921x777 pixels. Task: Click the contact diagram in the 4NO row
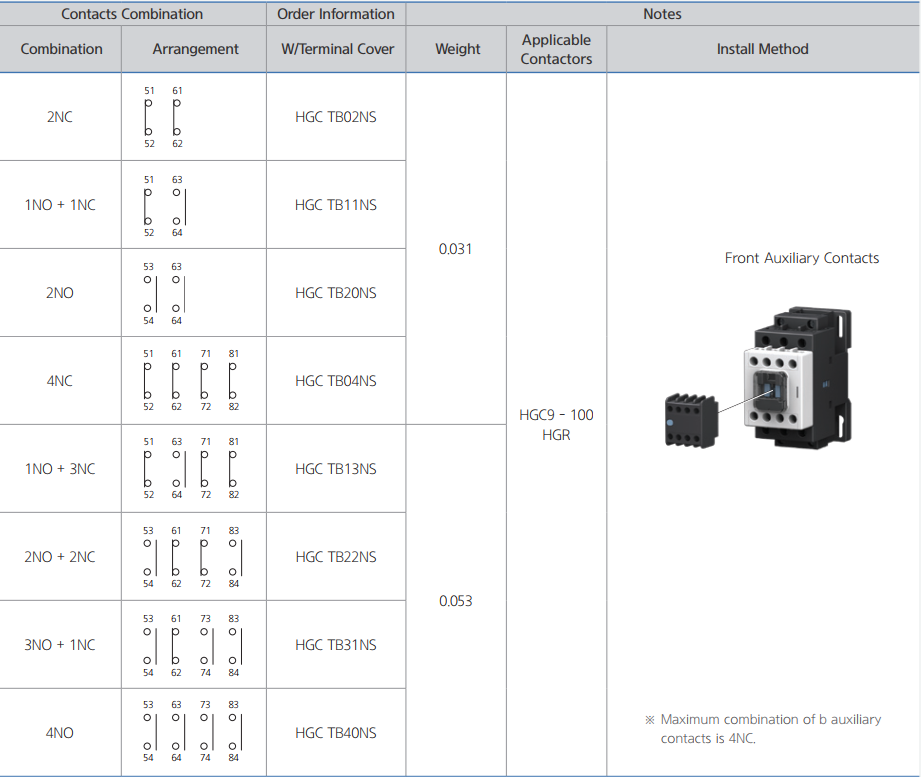coord(191,731)
